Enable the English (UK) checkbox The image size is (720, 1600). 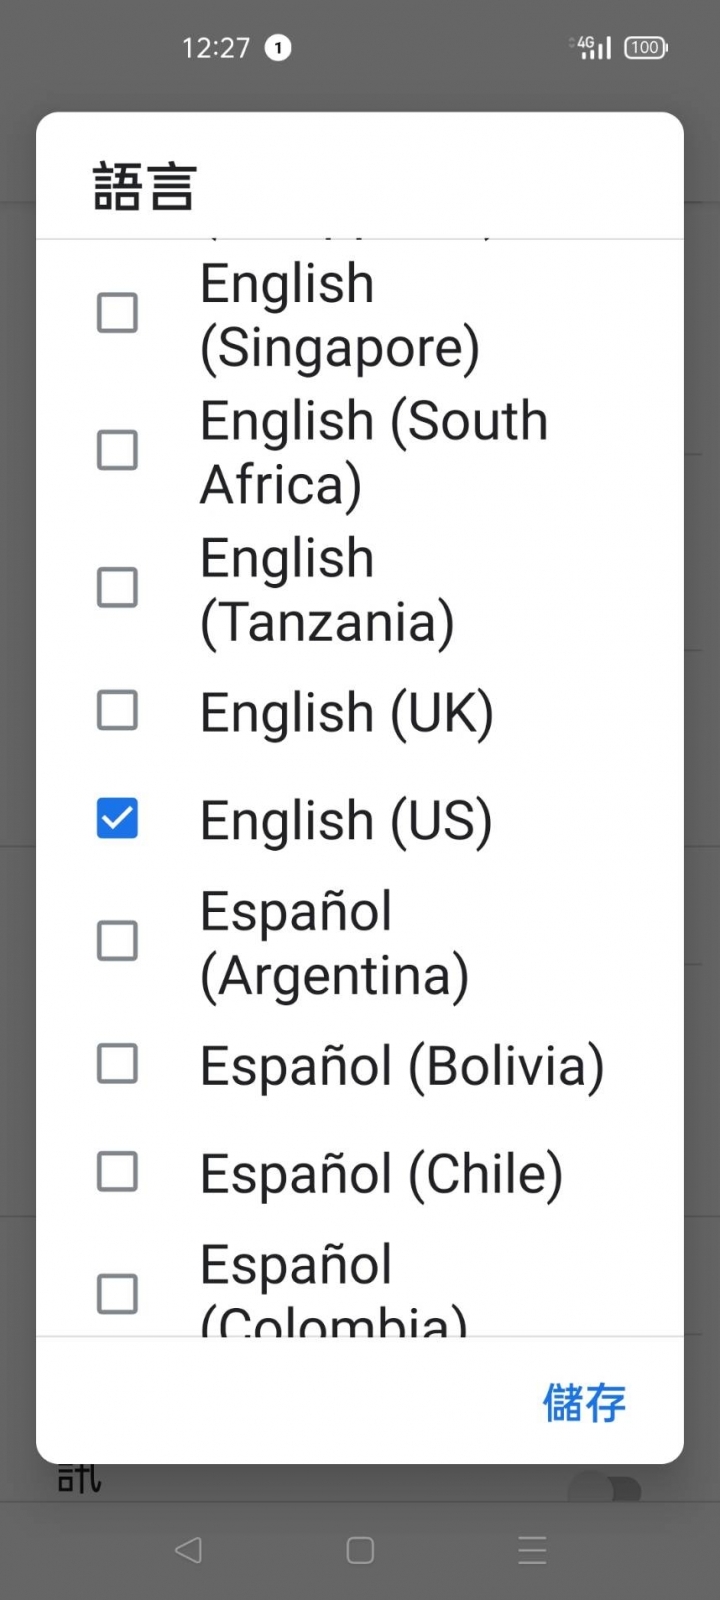click(117, 711)
